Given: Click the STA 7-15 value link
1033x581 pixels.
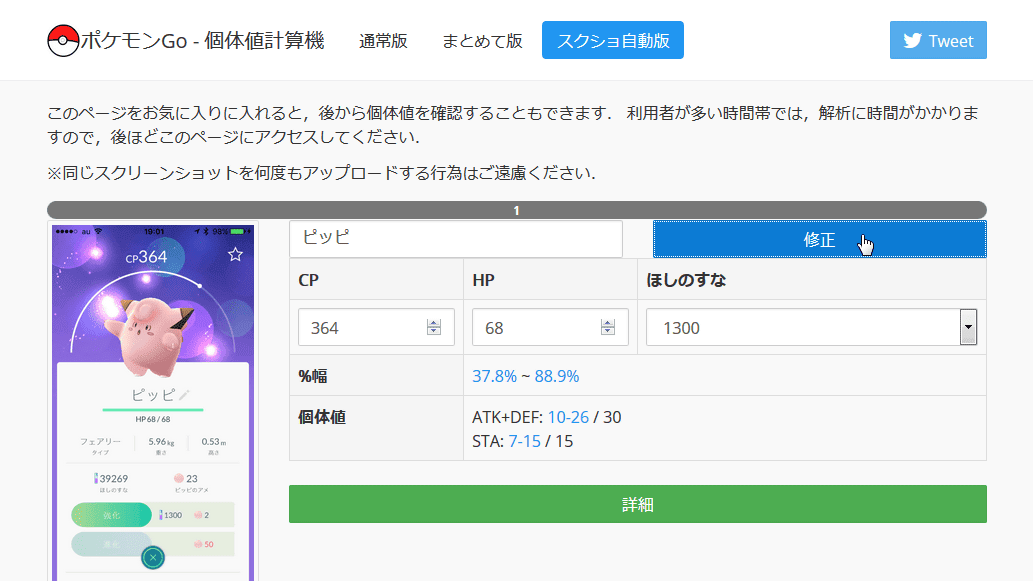Looking at the screenshot, I should point(524,441).
